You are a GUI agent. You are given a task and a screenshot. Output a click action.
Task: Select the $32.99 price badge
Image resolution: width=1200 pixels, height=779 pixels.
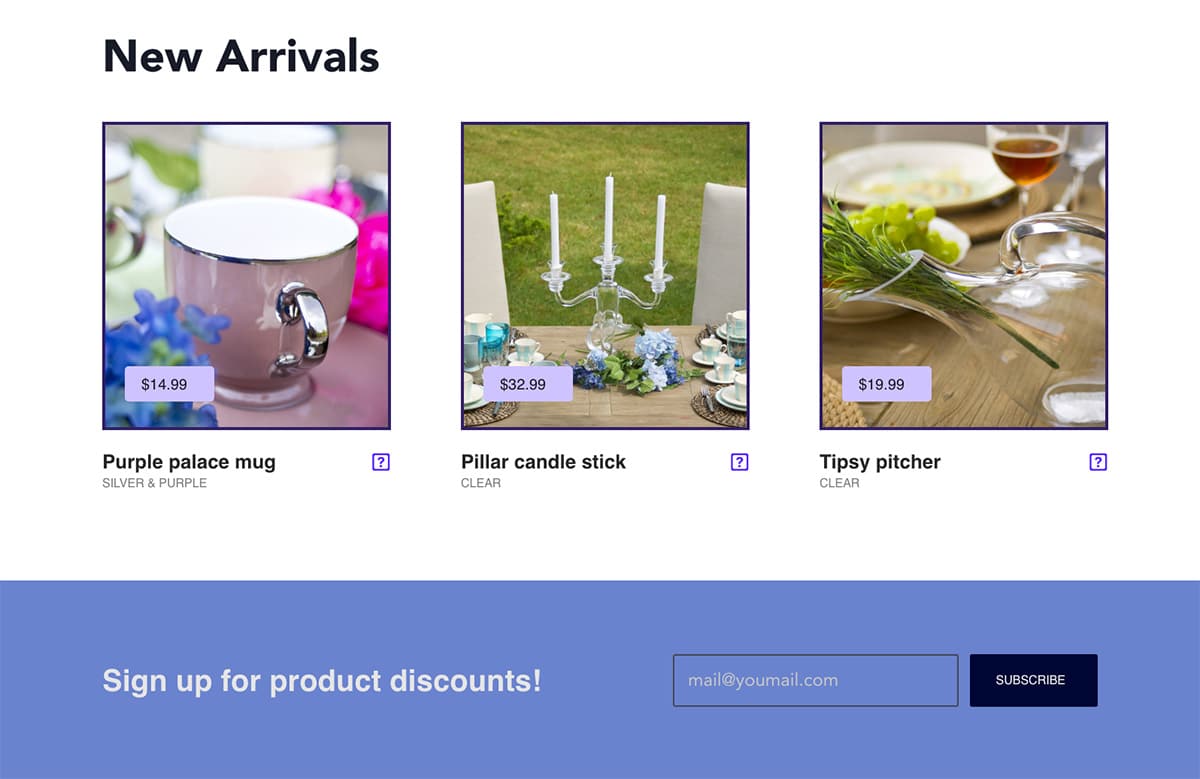(x=527, y=384)
